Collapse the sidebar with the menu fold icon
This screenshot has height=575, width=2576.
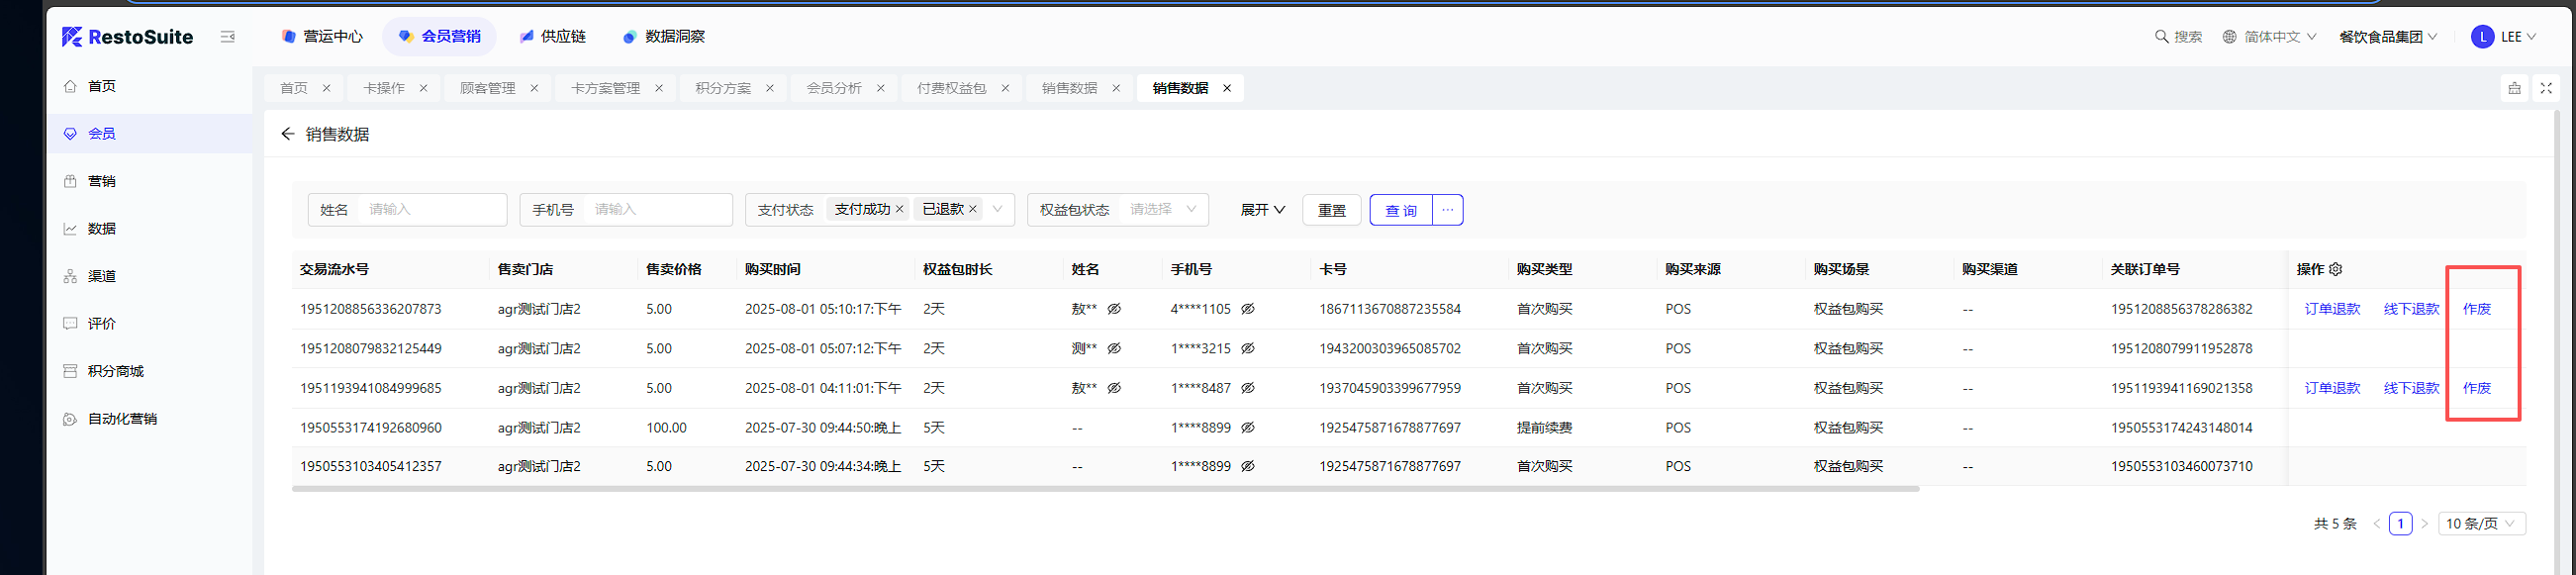click(x=227, y=37)
